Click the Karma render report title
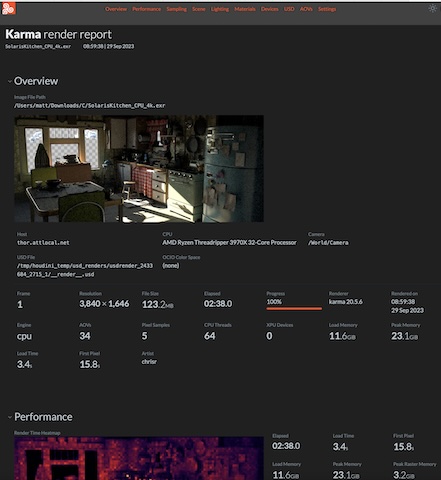 click(59, 34)
